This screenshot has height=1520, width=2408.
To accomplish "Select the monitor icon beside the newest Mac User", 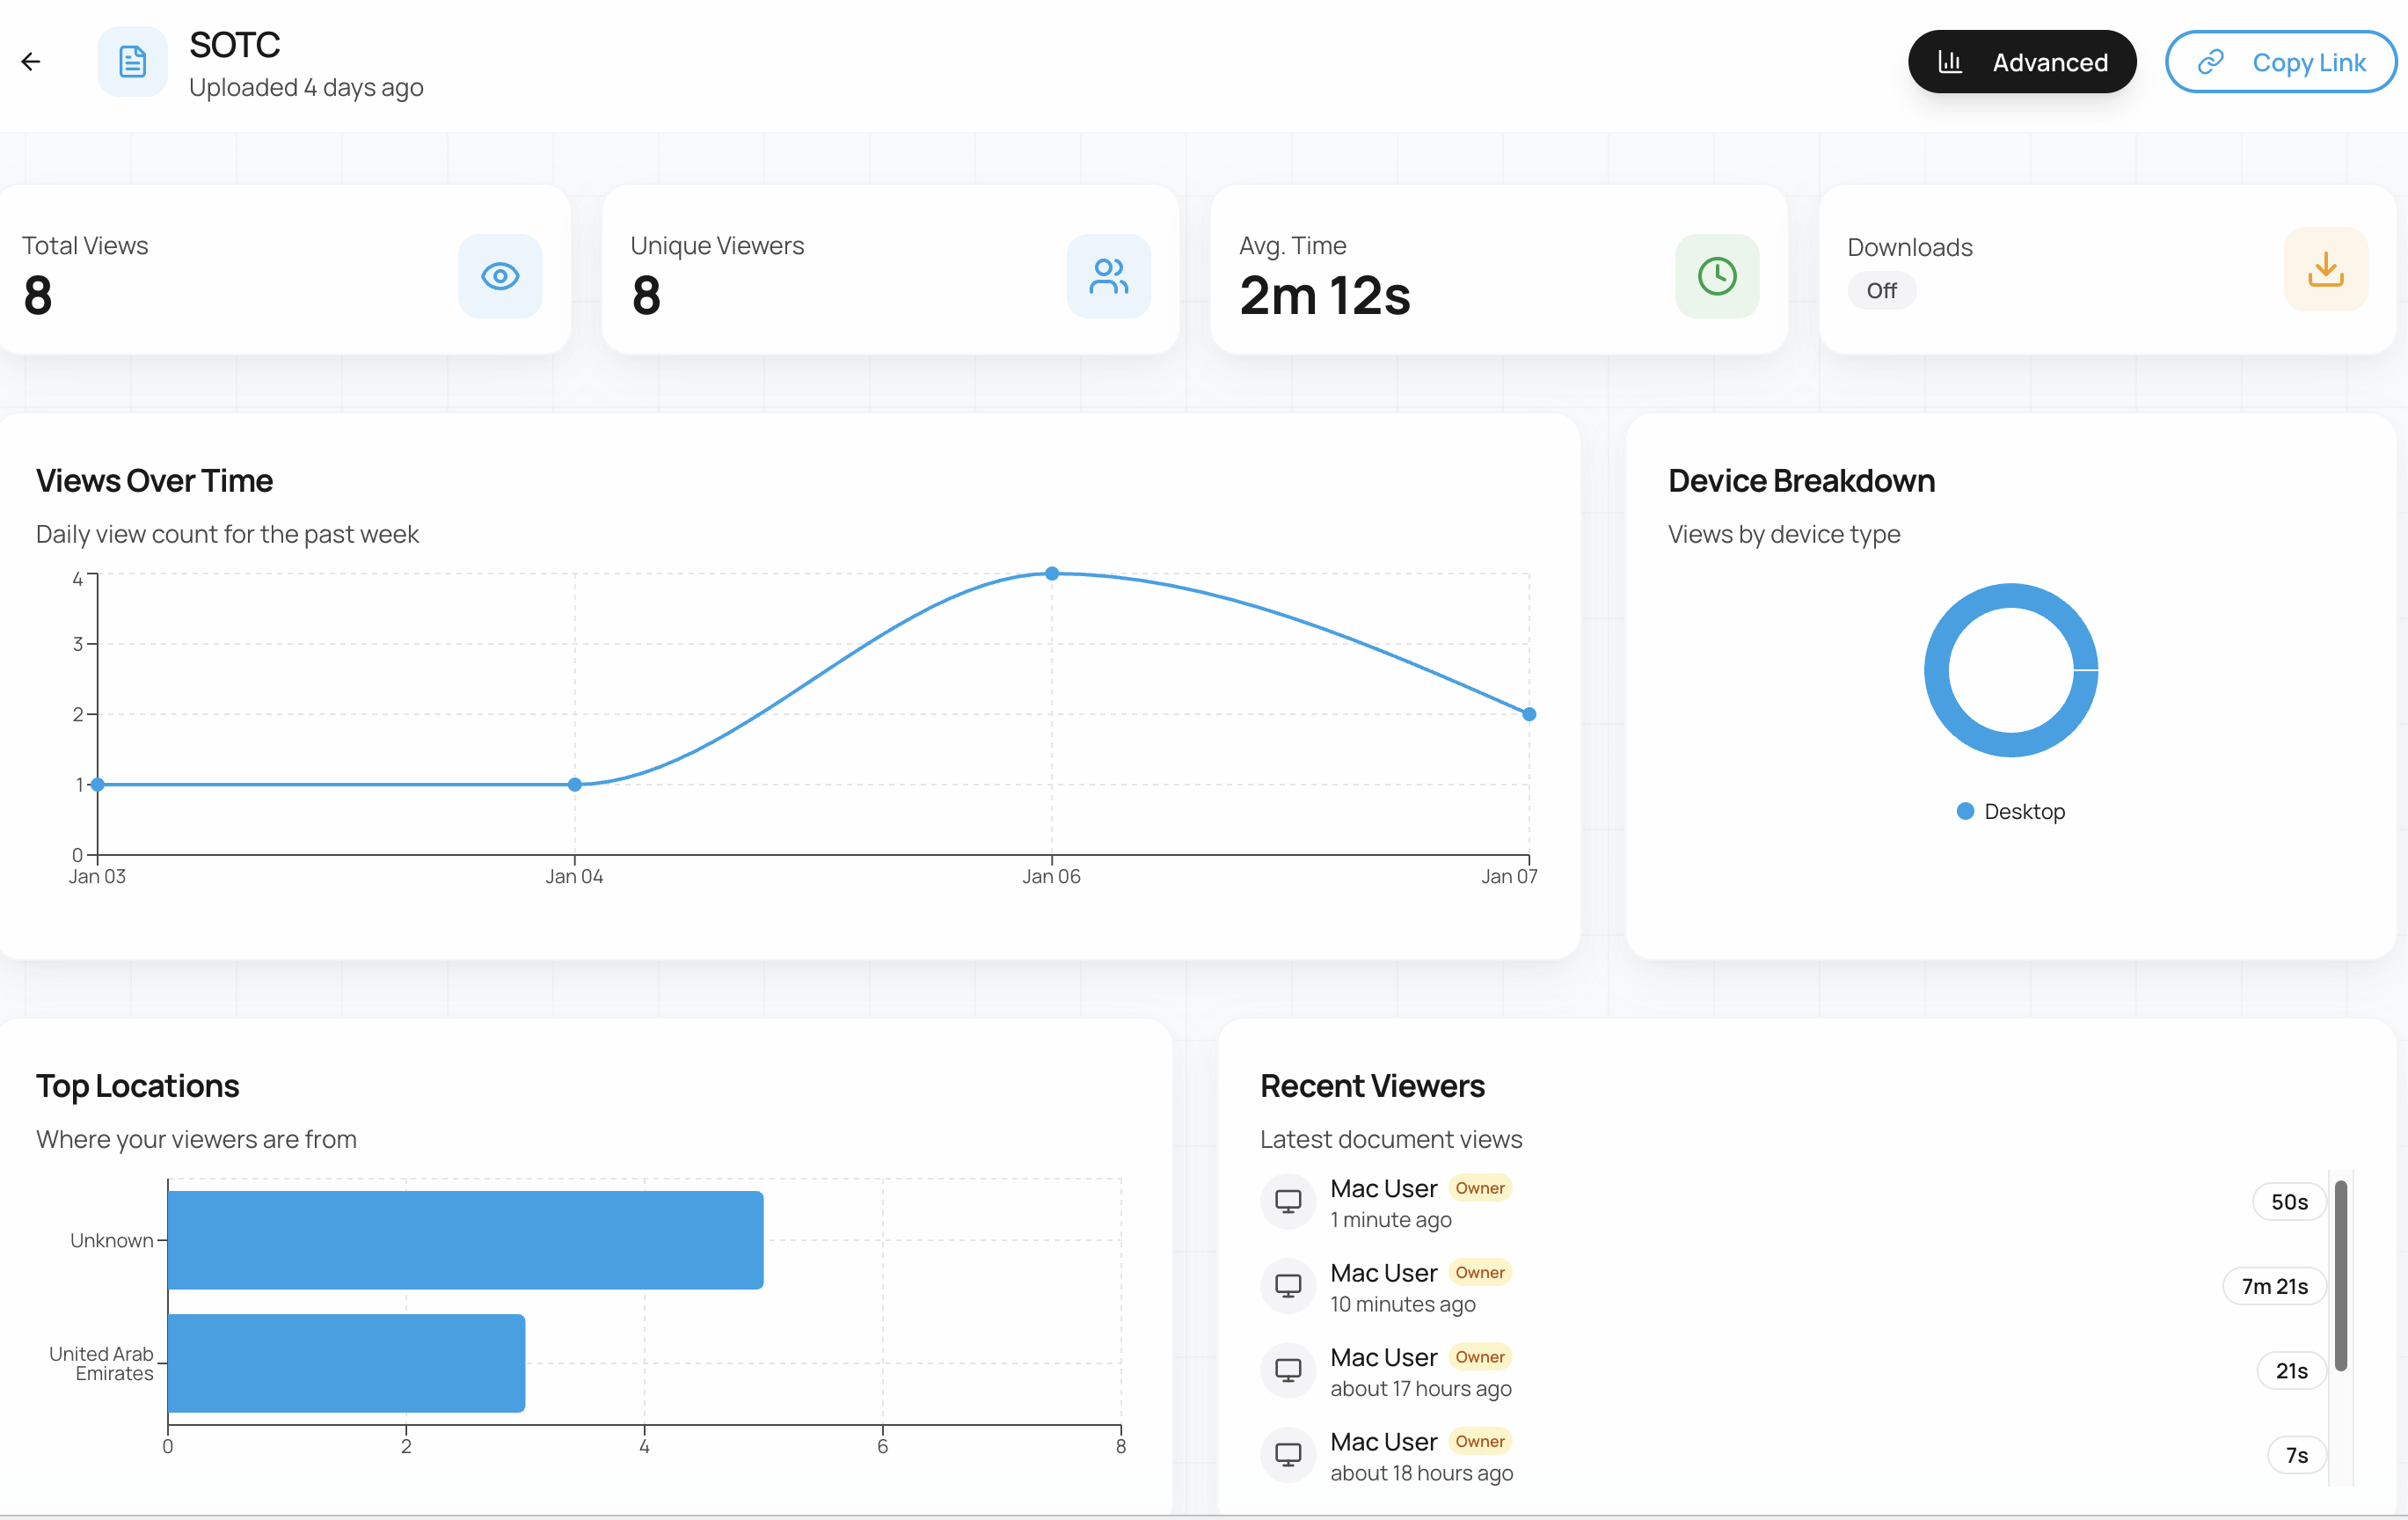I will 1287,1200.
